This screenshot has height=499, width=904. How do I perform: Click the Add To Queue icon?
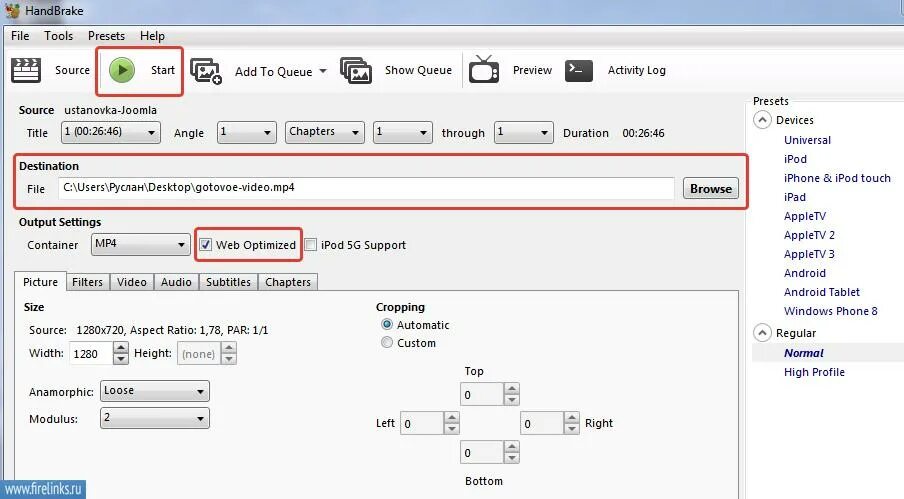tap(206, 71)
